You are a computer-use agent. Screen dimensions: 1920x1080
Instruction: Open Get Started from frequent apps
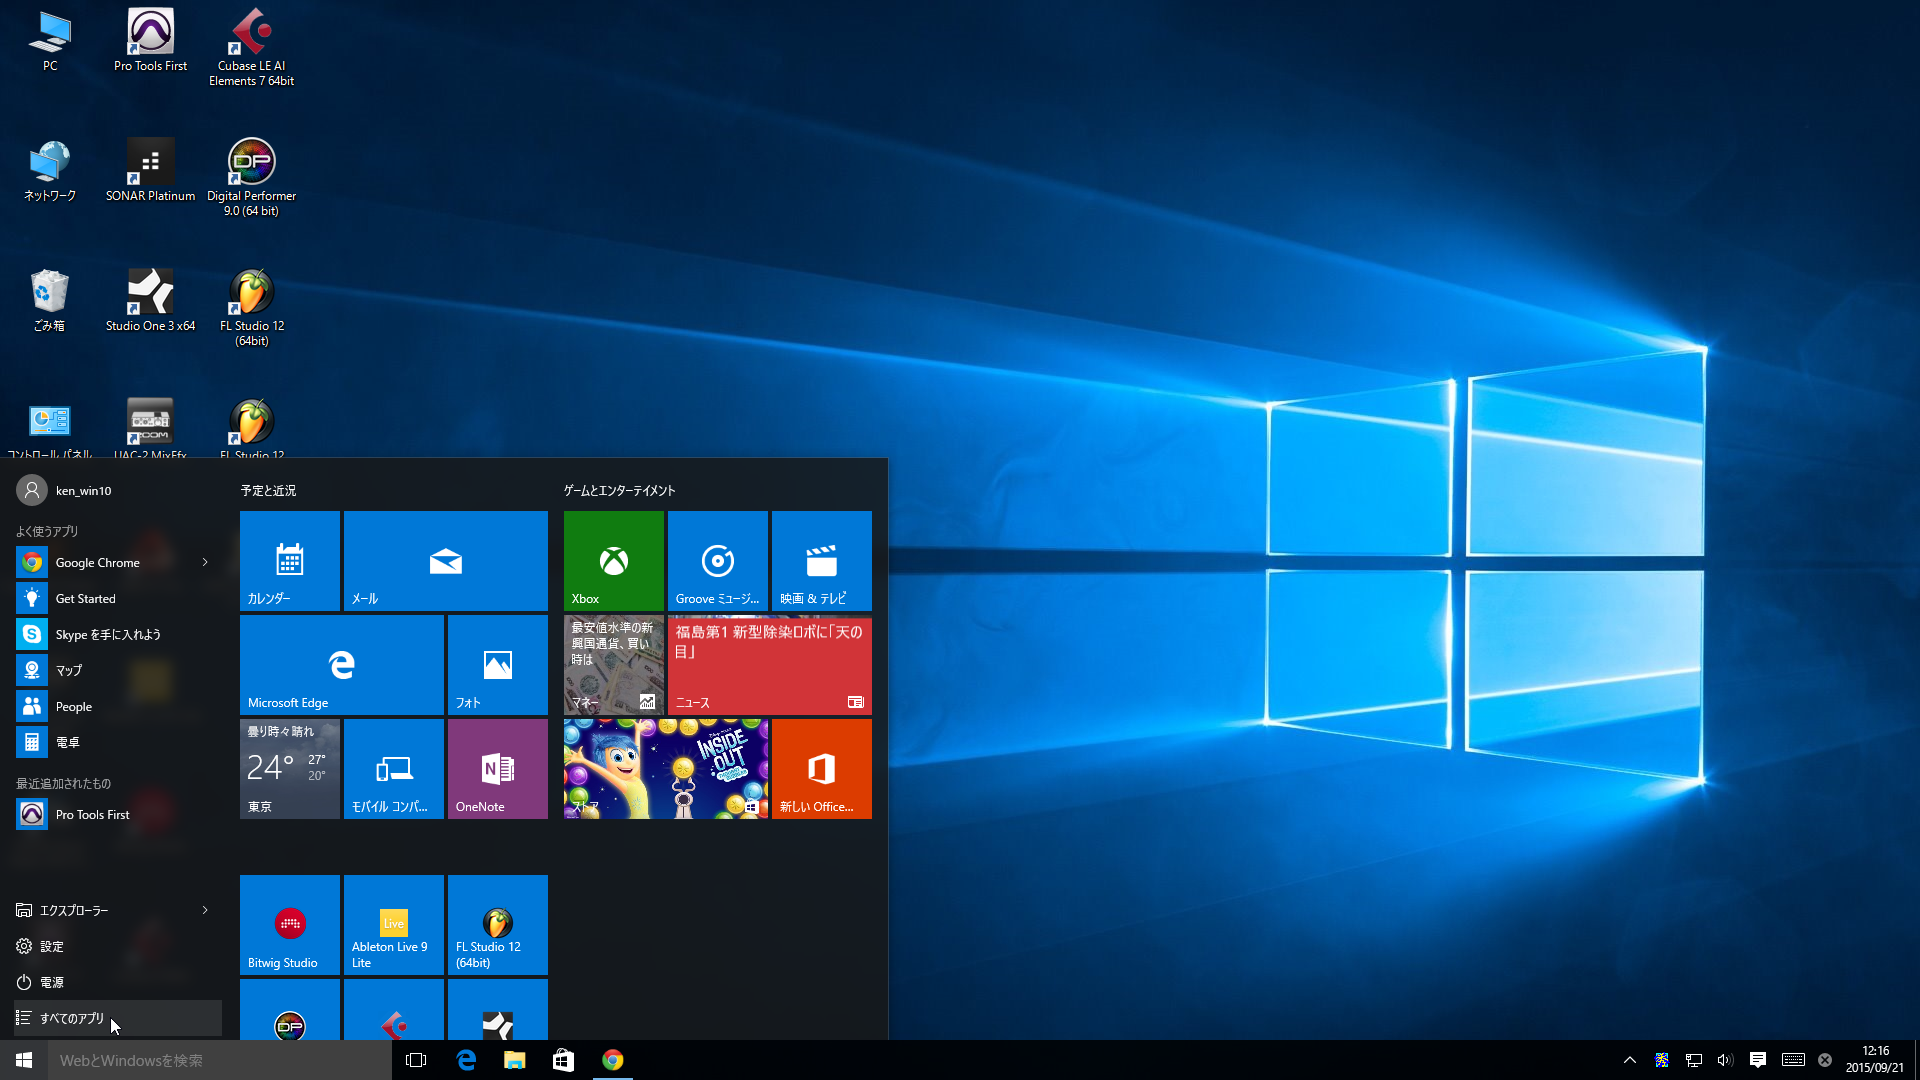pos(118,598)
